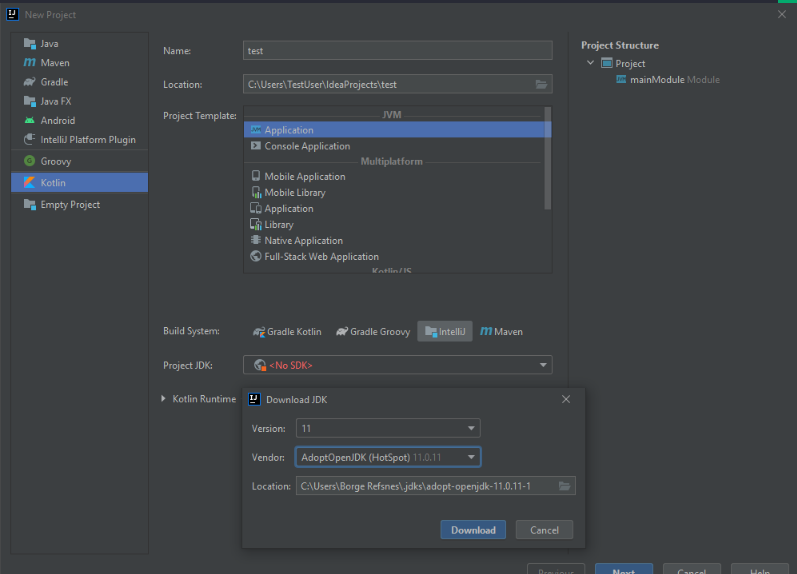
Task: Select Mobile Application template
Action: (394, 176)
